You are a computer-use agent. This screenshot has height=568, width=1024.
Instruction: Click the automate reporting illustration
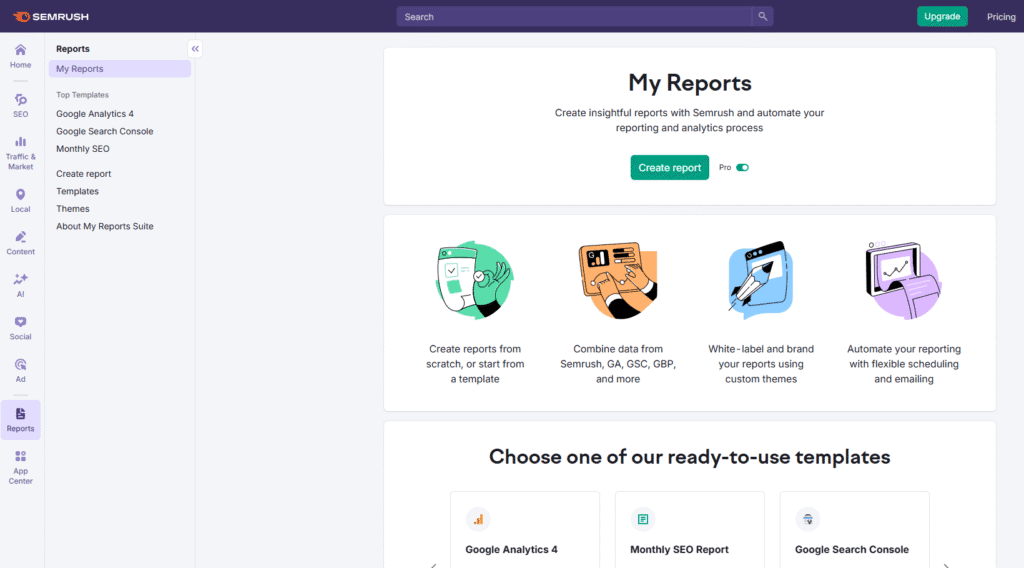(x=904, y=280)
